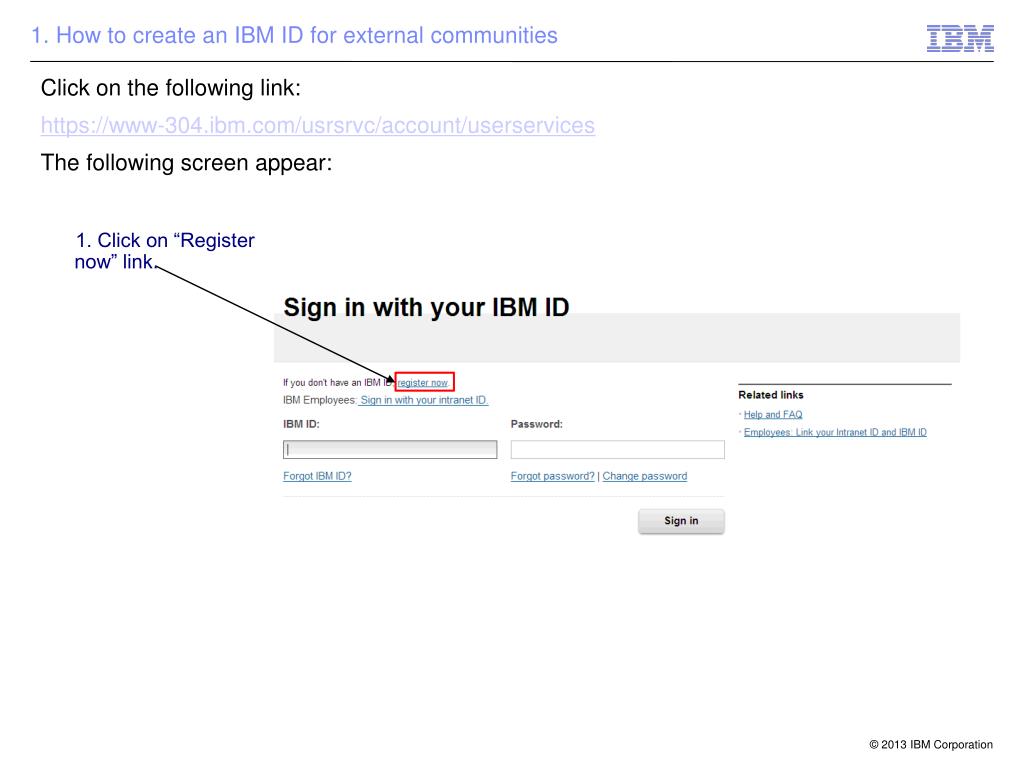The width and height of the screenshot is (1024, 768).
Task: Click the IBM logo in the slide corner
Action: [x=960, y=38]
